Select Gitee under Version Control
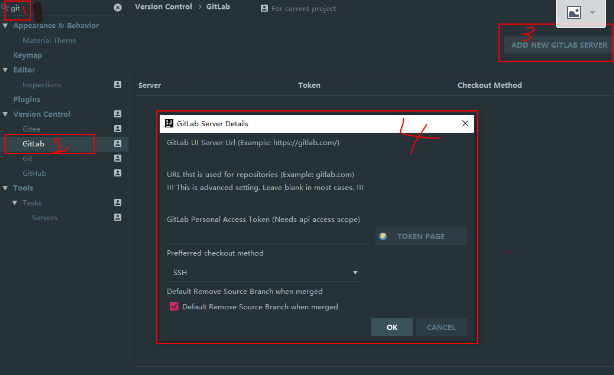This screenshot has height=375, width=614. pyautogui.click(x=31, y=129)
